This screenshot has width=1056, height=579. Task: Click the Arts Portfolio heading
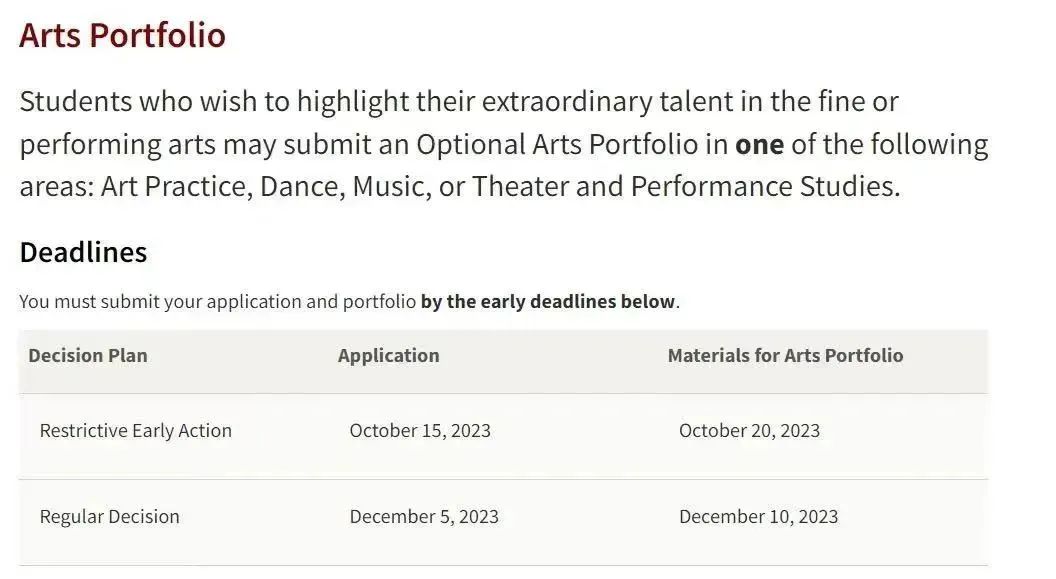point(122,35)
